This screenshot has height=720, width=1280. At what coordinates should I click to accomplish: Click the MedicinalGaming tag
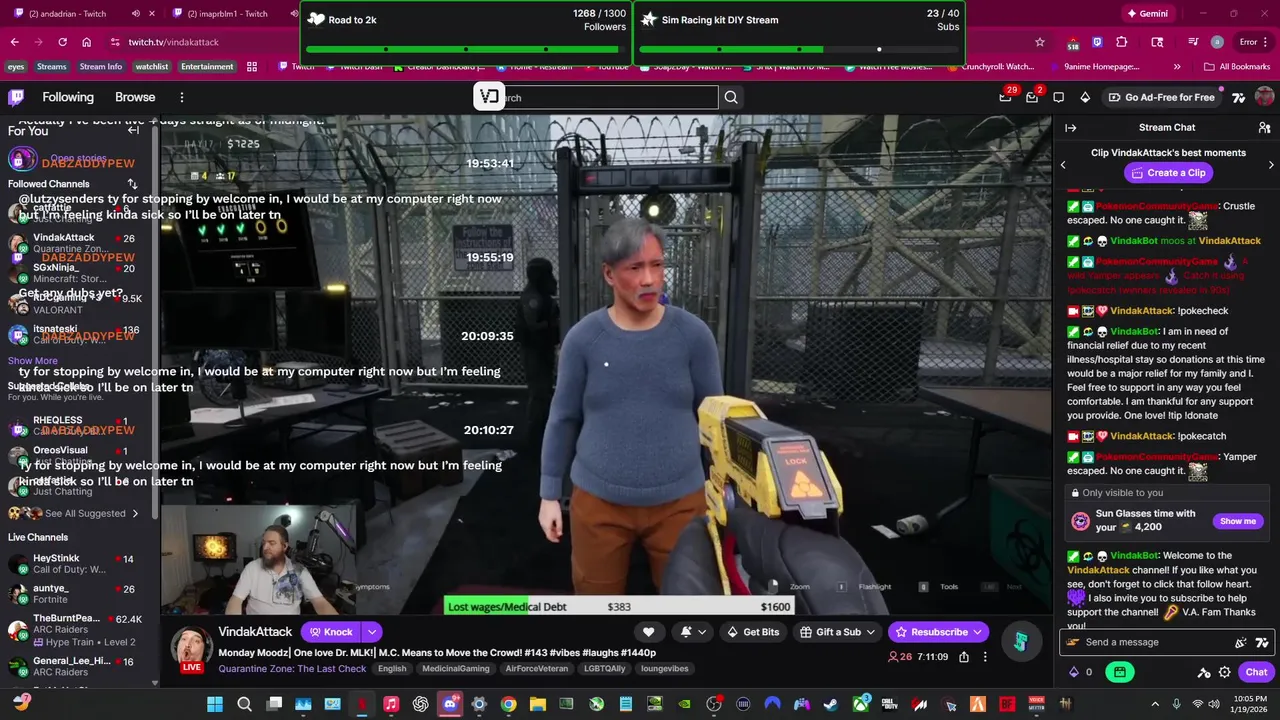tap(456, 669)
